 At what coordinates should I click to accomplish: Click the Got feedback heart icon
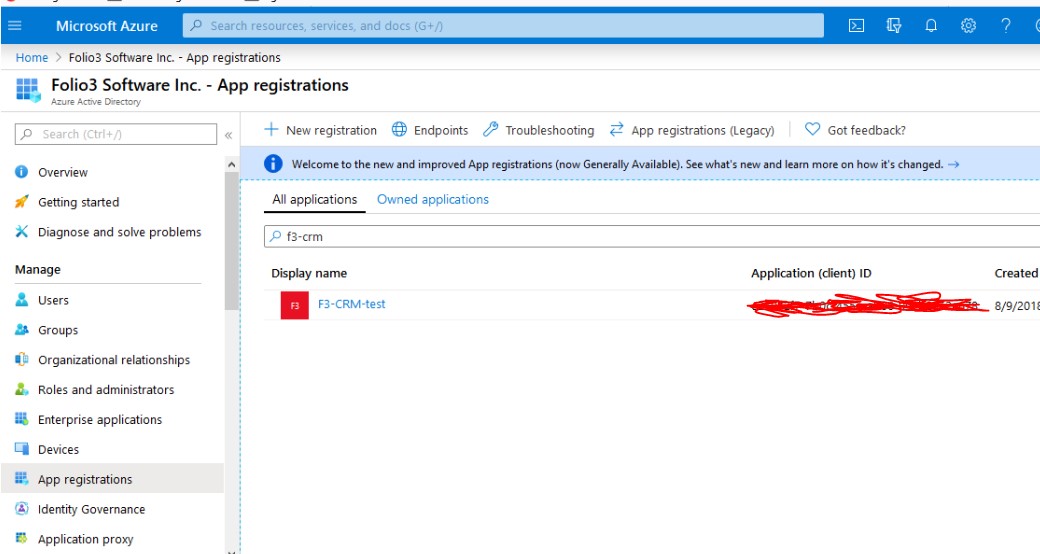(x=812, y=129)
